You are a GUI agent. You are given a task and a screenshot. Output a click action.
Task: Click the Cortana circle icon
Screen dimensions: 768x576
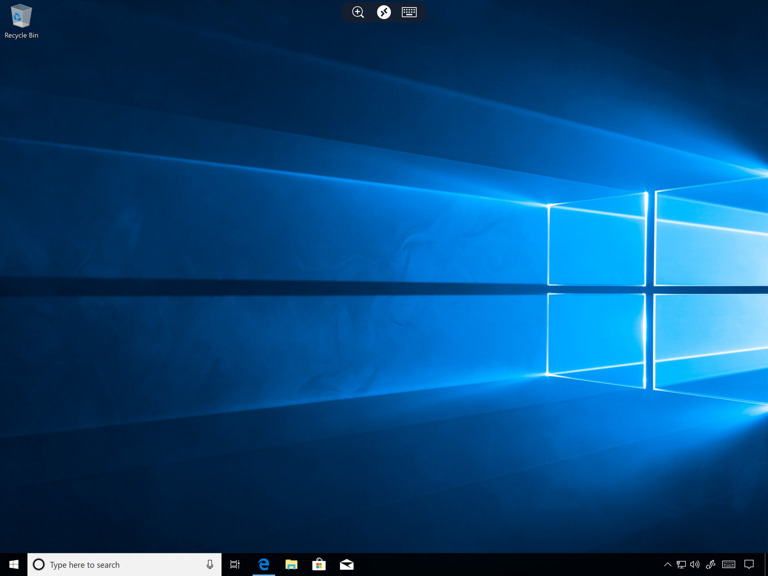pos(39,564)
